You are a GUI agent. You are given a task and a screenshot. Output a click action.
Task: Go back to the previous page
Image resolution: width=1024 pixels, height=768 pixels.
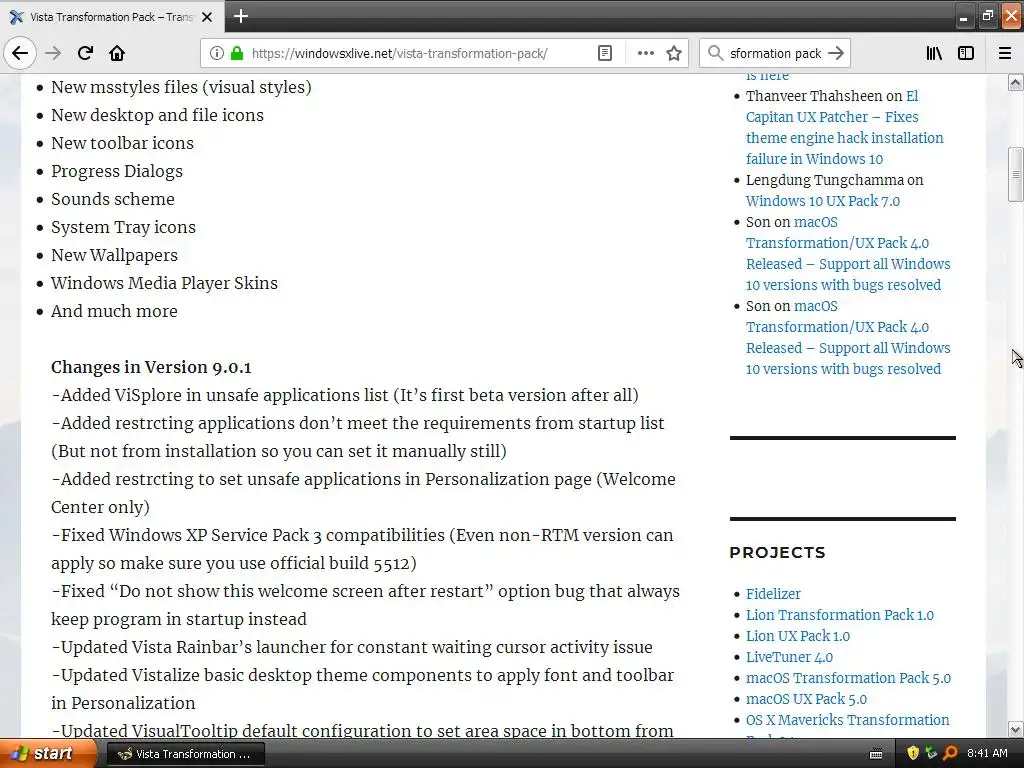[x=20, y=53]
